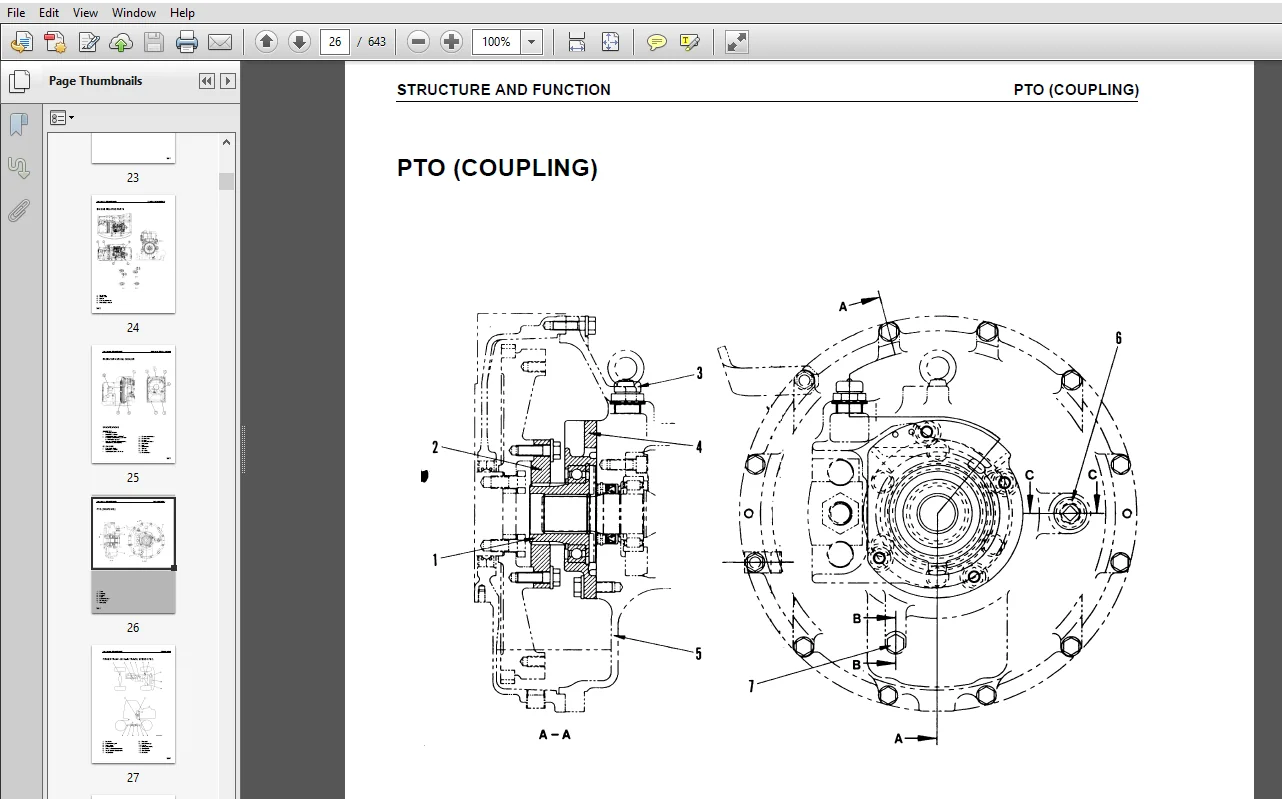Viewport: 1282px width, 799px height.
Task: Select page 25 thumbnail
Action: click(133, 404)
